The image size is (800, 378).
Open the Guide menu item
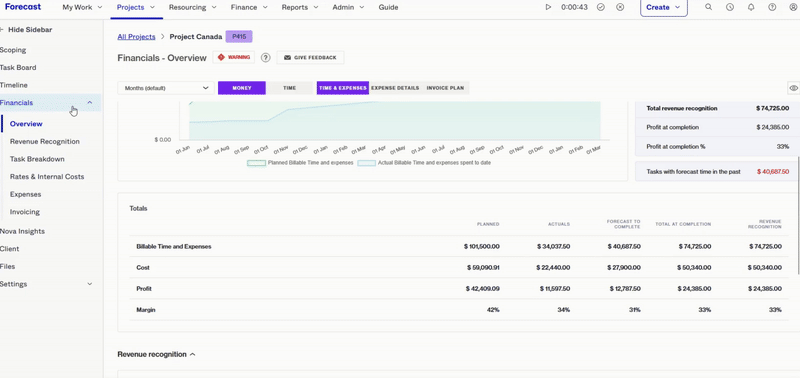(388, 7)
